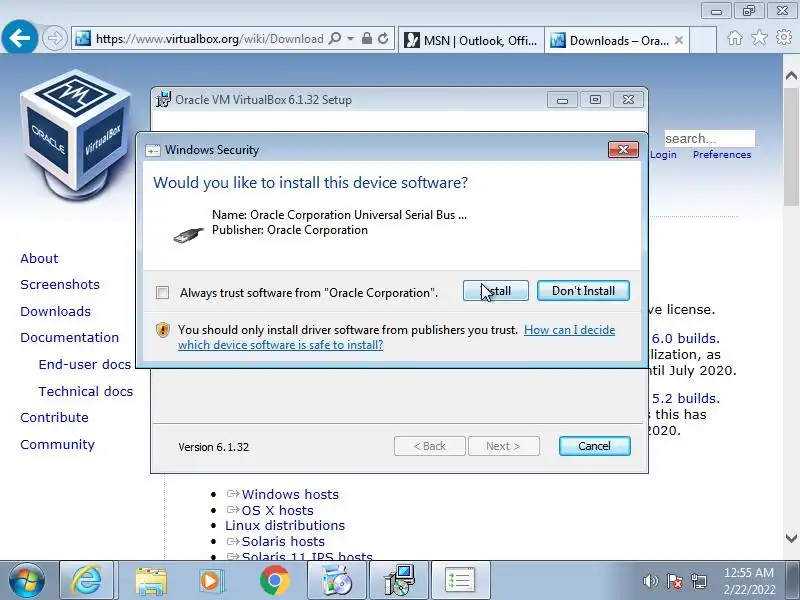Open the 6.0 builds link
The height and width of the screenshot is (600, 800).
click(686, 338)
